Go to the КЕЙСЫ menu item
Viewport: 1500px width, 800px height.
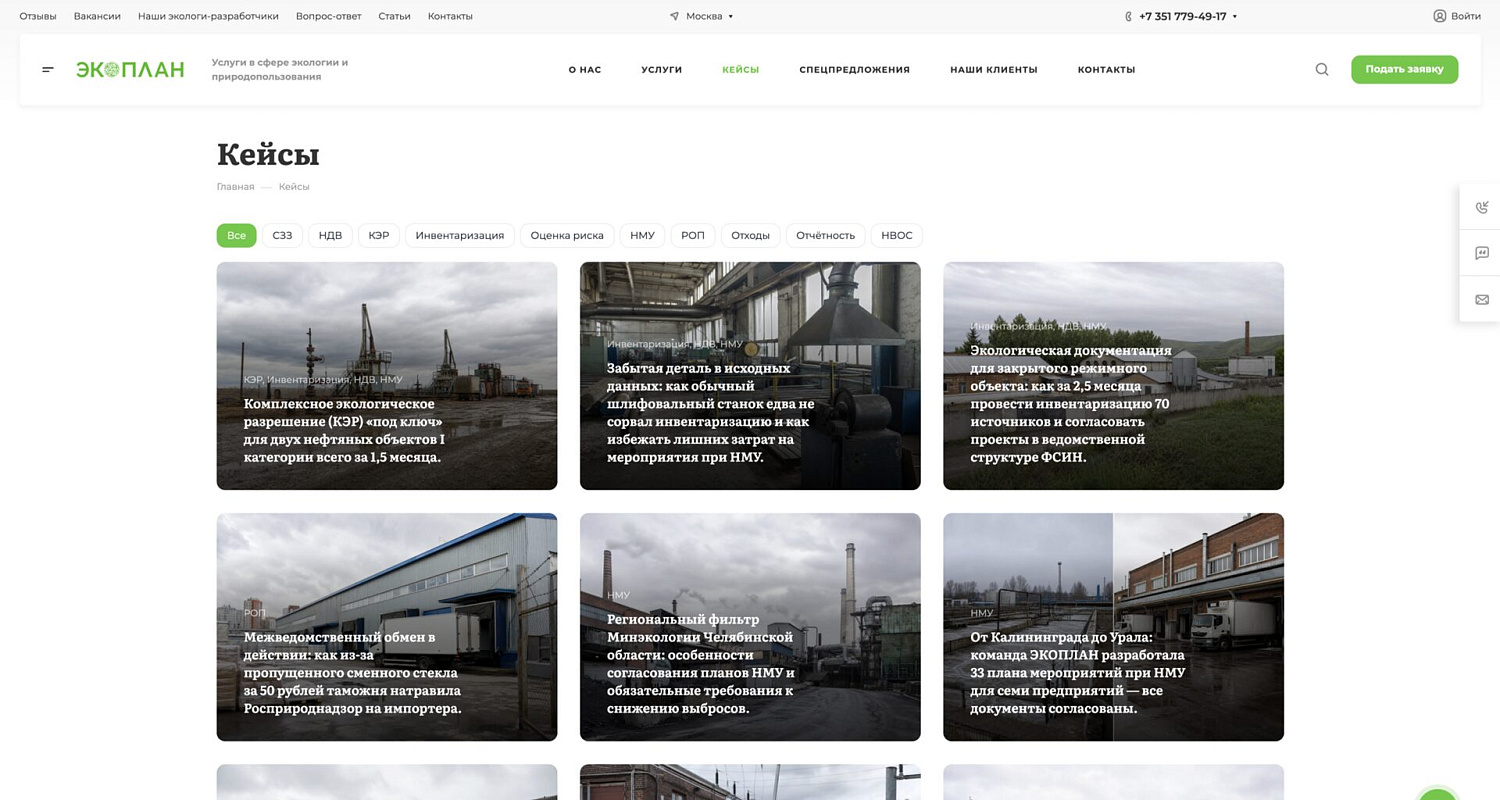click(x=741, y=70)
